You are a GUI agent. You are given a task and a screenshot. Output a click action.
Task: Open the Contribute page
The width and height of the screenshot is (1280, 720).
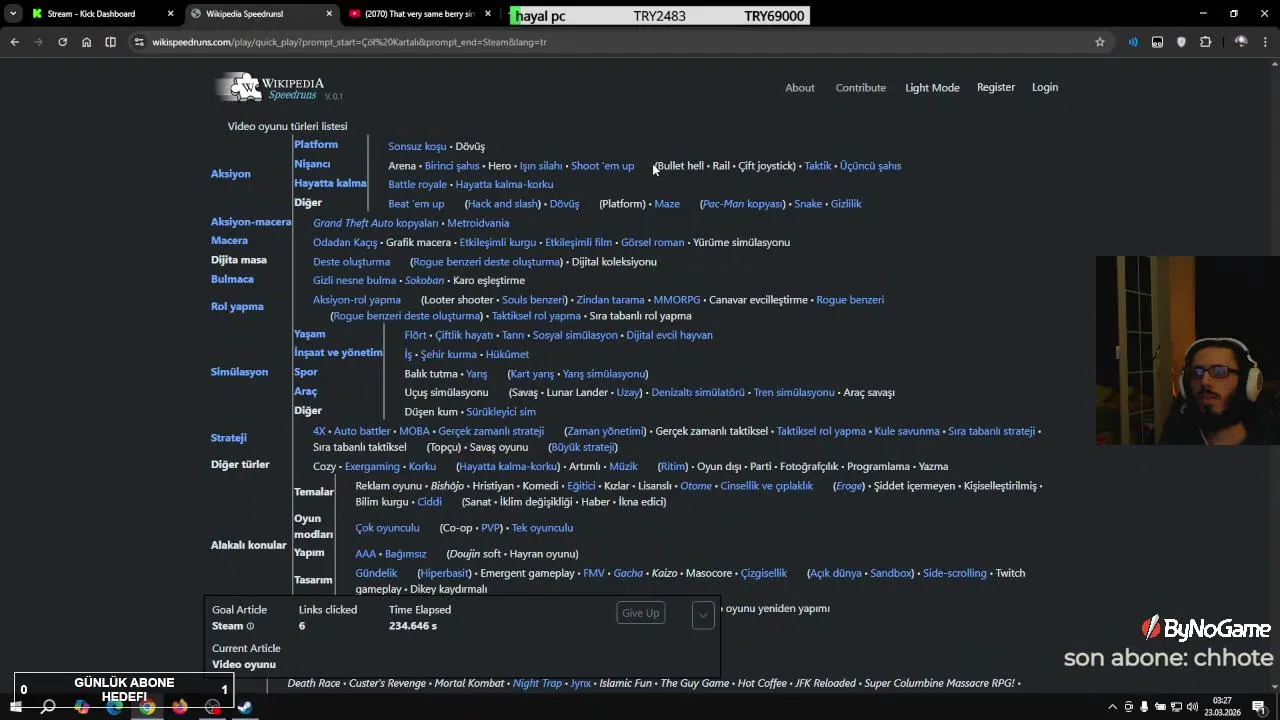tap(861, 88)
